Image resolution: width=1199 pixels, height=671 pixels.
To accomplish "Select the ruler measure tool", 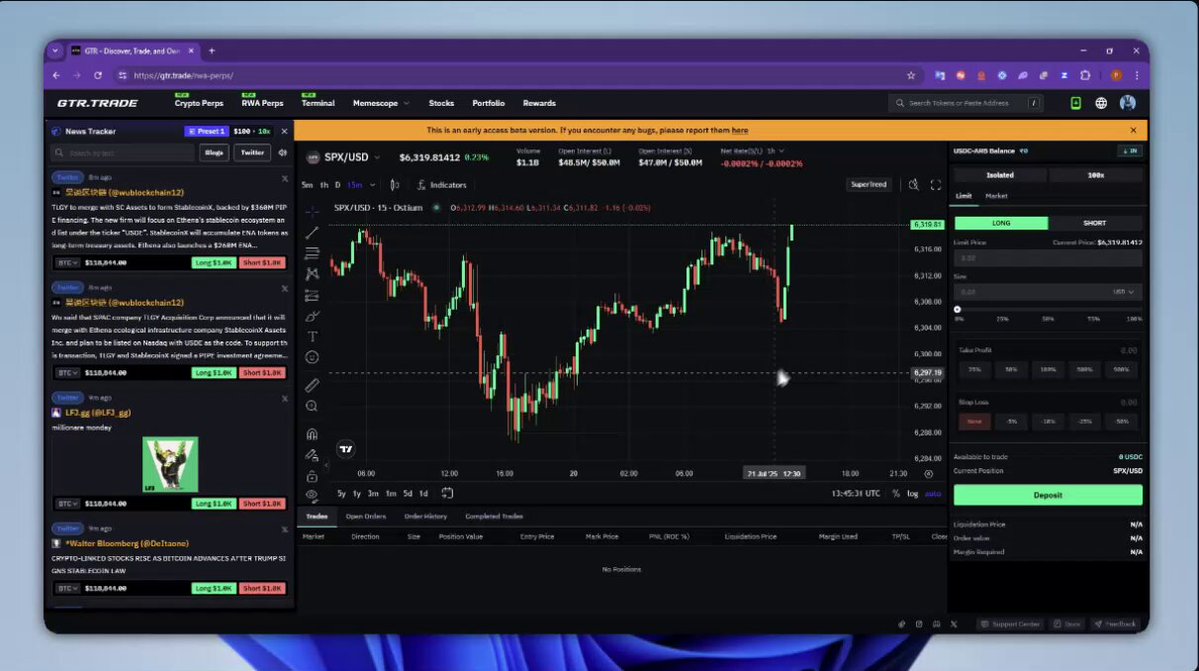I will coord(312,384).
